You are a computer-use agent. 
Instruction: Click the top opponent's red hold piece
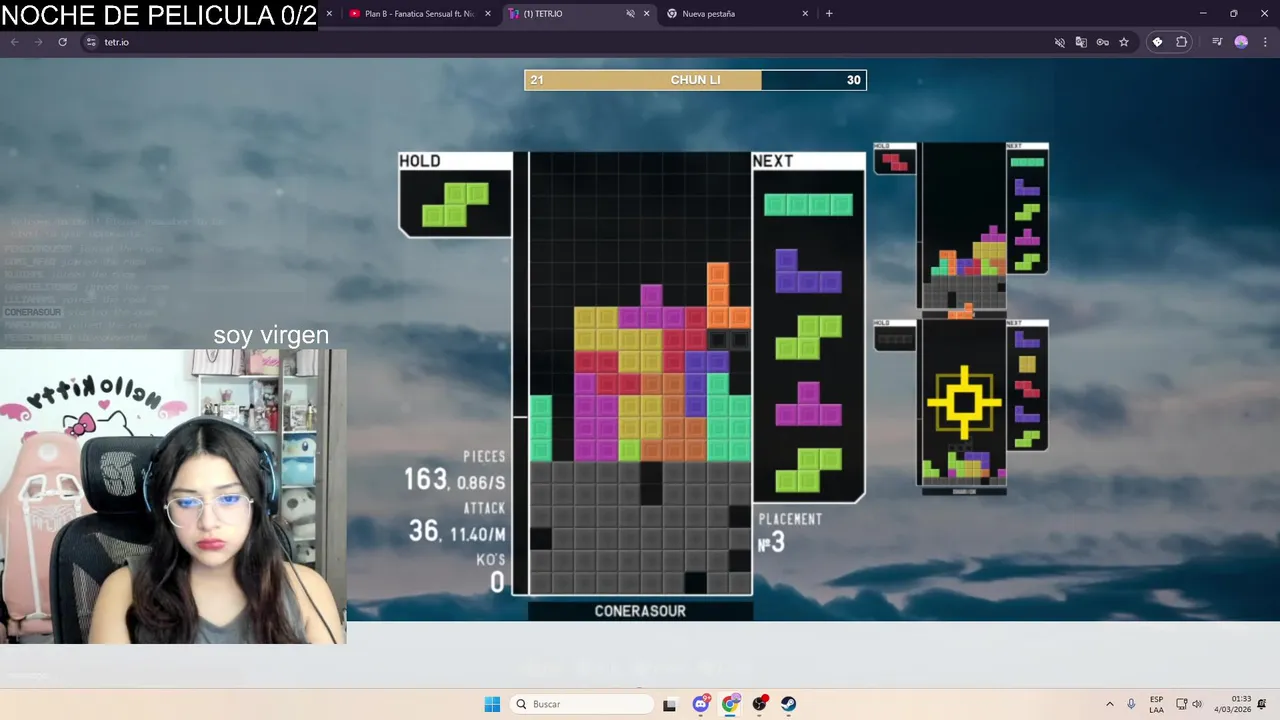pos(894,160)
